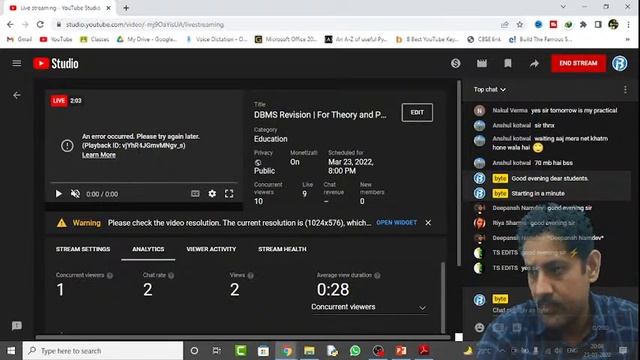The image size is (640, 360).
Task: Click the browser address bar
Action: (x=278, y=24)
